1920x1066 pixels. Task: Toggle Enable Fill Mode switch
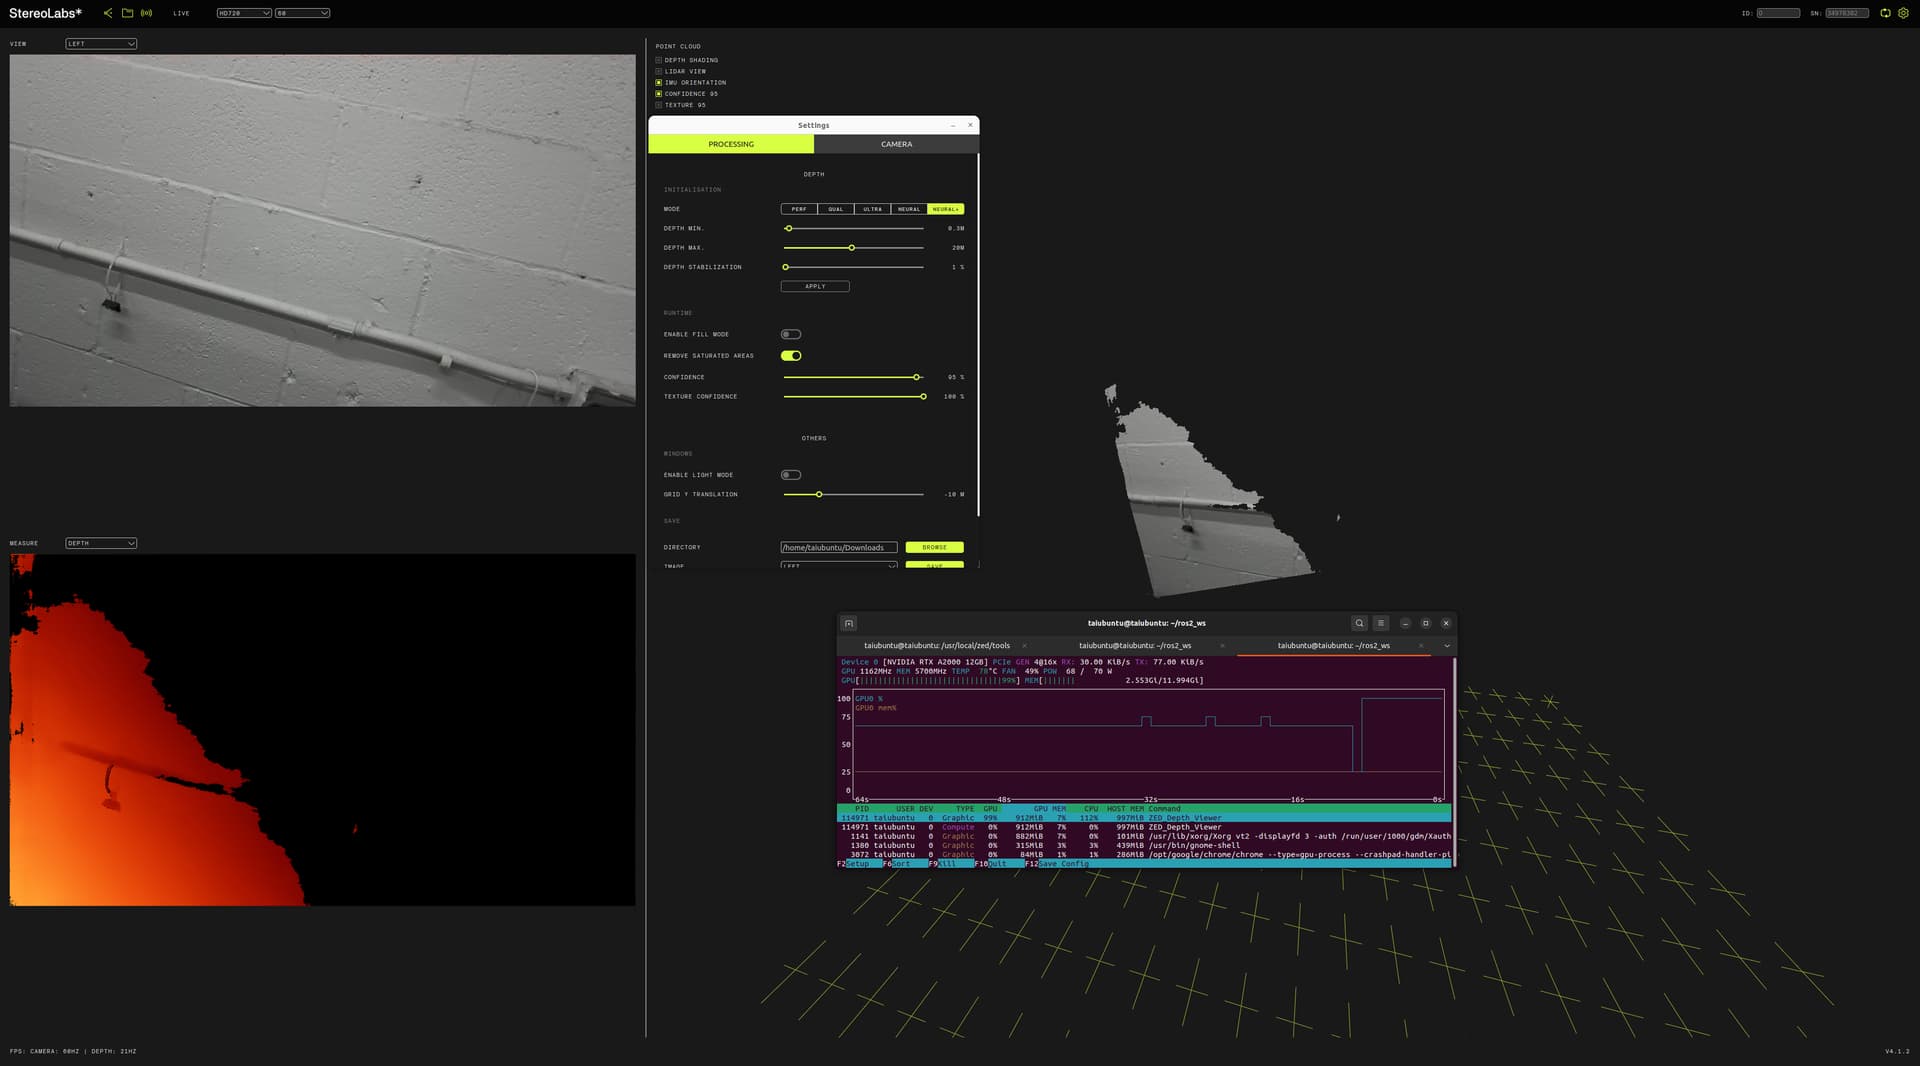[791, 334]
